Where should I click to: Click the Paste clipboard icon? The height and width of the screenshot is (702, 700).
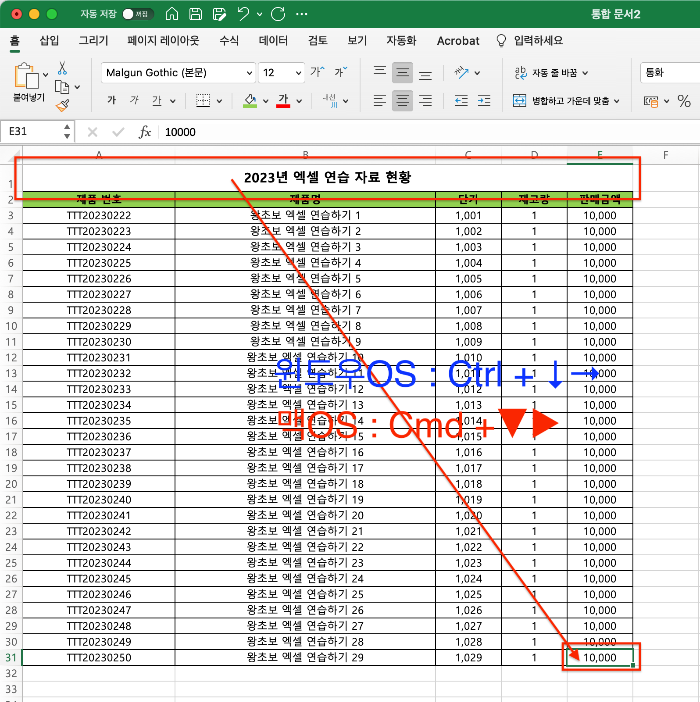pos(26,75)
